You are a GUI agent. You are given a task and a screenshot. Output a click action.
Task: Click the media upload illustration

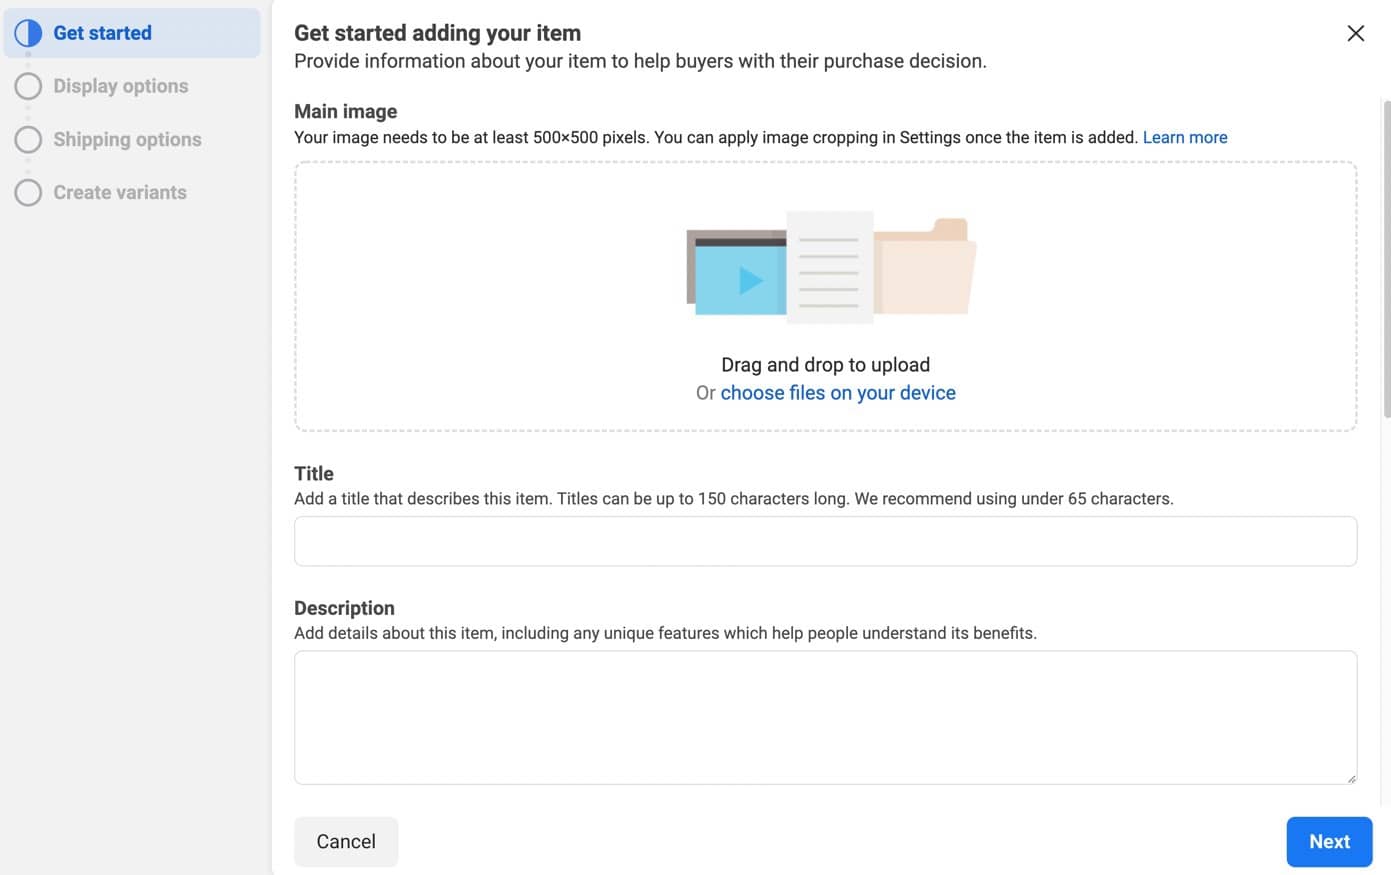[831, 267]
